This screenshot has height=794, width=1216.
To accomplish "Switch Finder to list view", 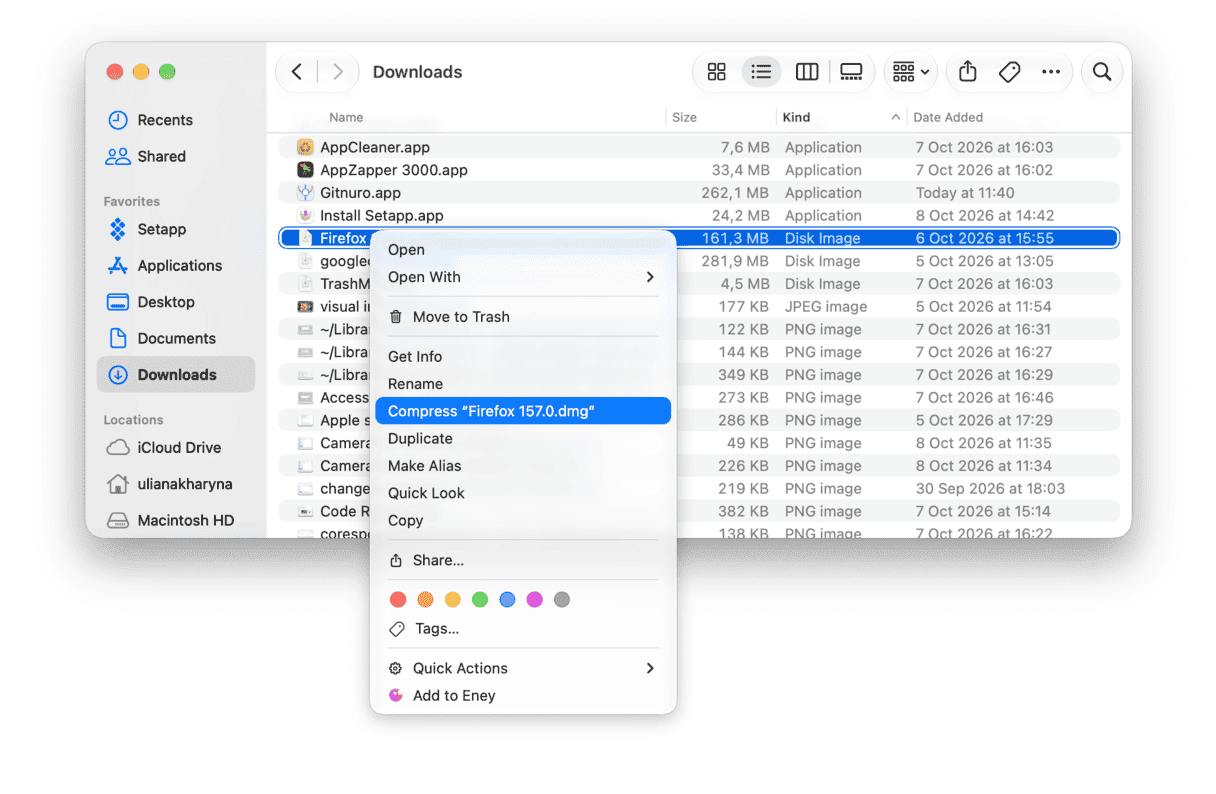I will pyautogui.click(x=762, y=72).
